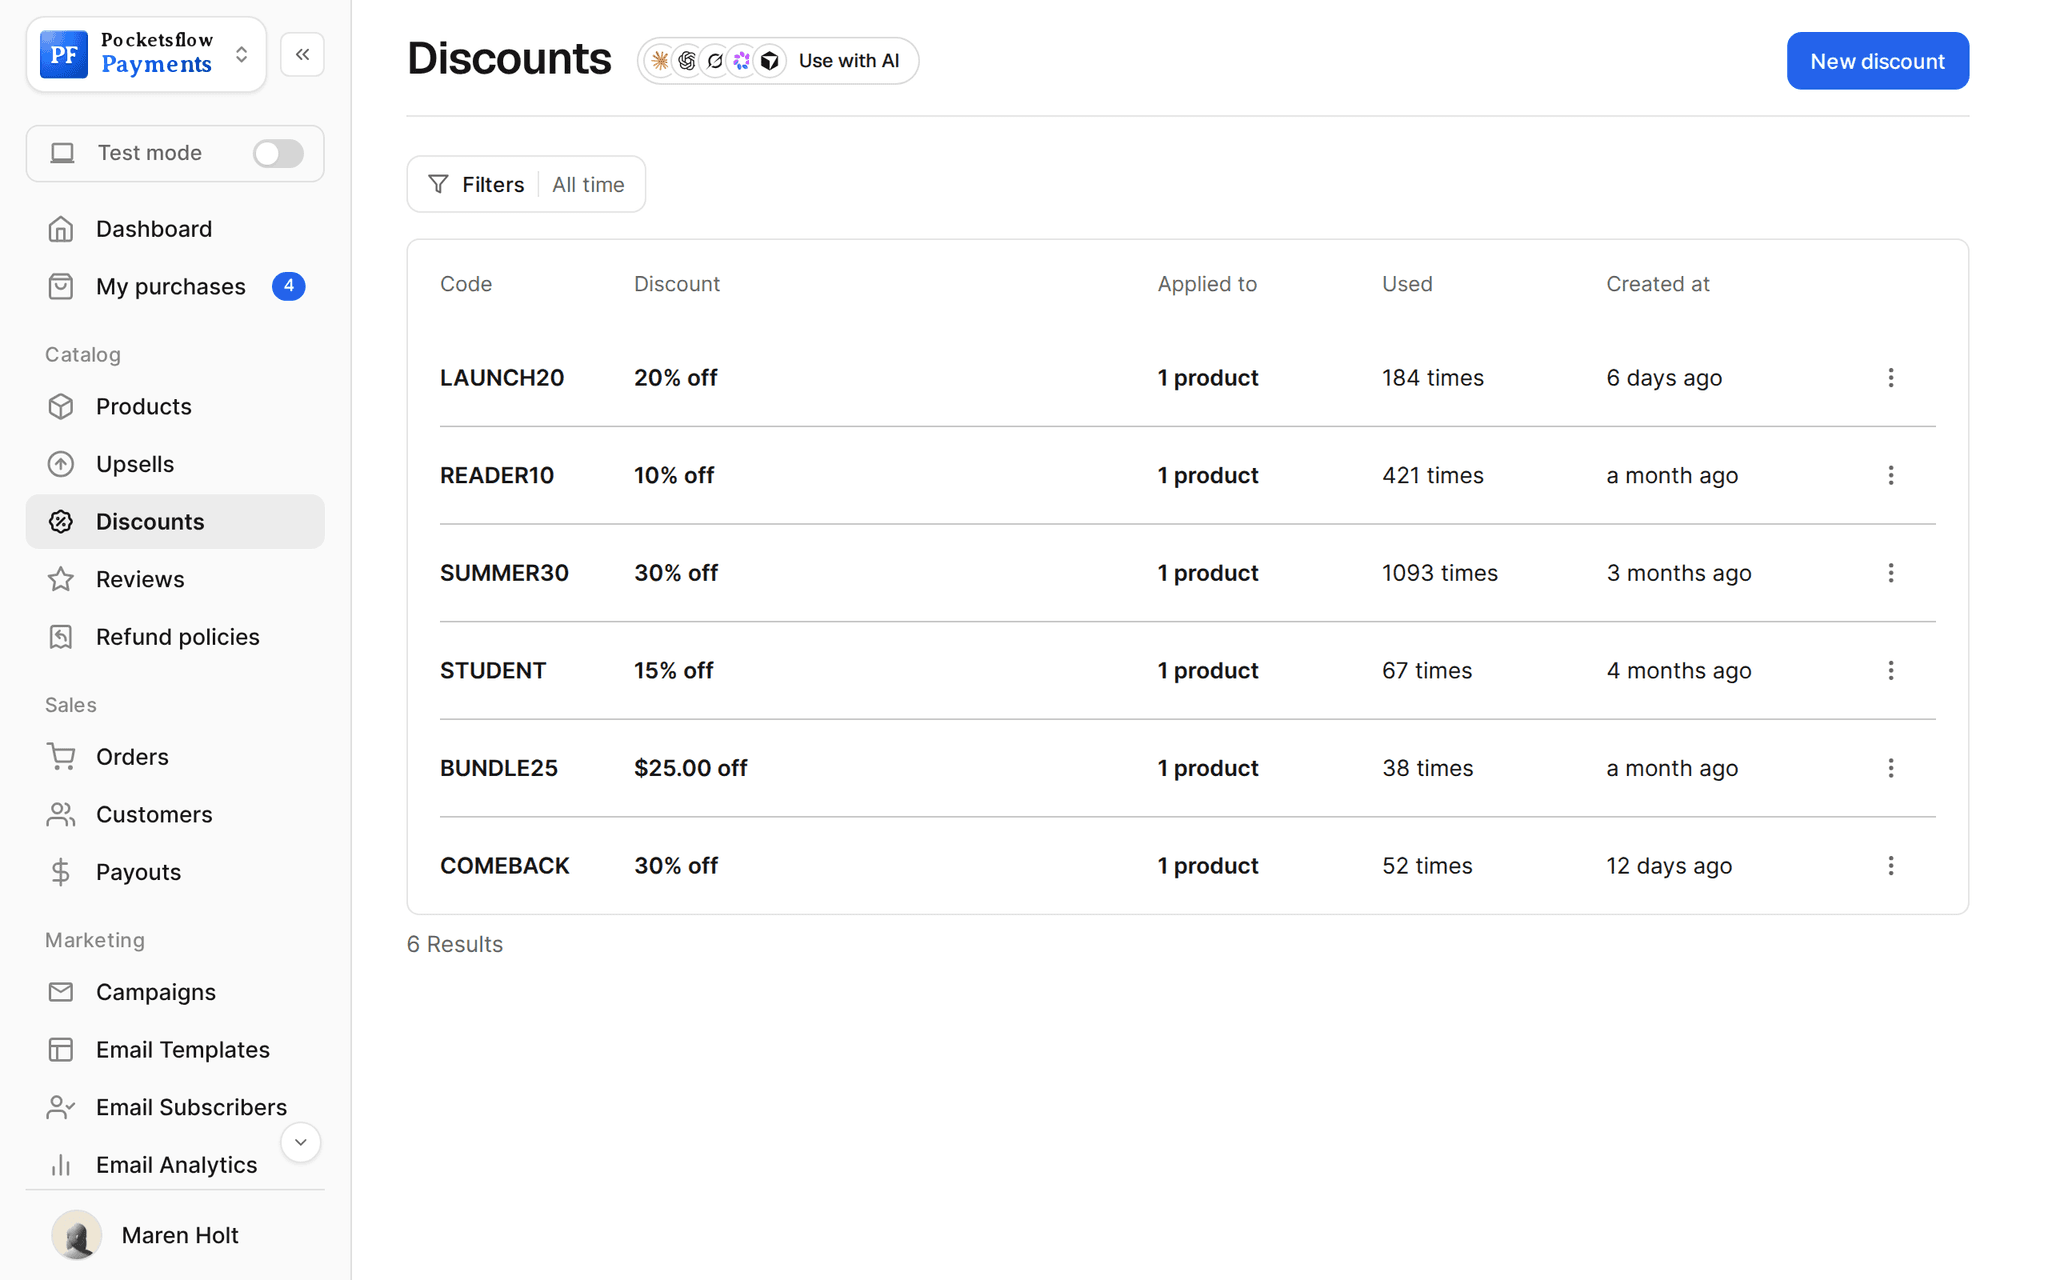Click the Email Subscribers user-check icon
The width and height of the screenshot is (2048, 1280).
(61, 1107)
